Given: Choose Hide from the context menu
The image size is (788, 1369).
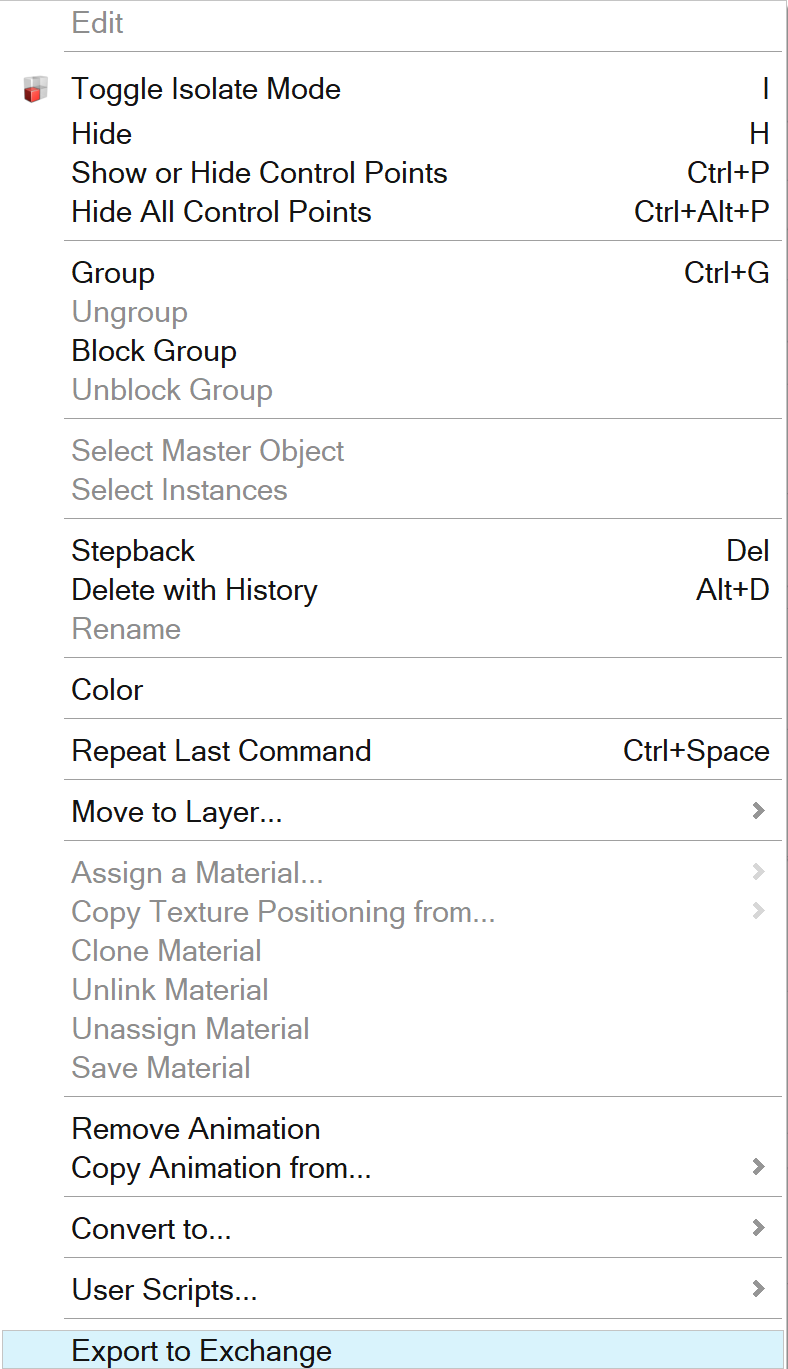Looking at the screenshot, I should pyautogui.click(x=102, y=134).
